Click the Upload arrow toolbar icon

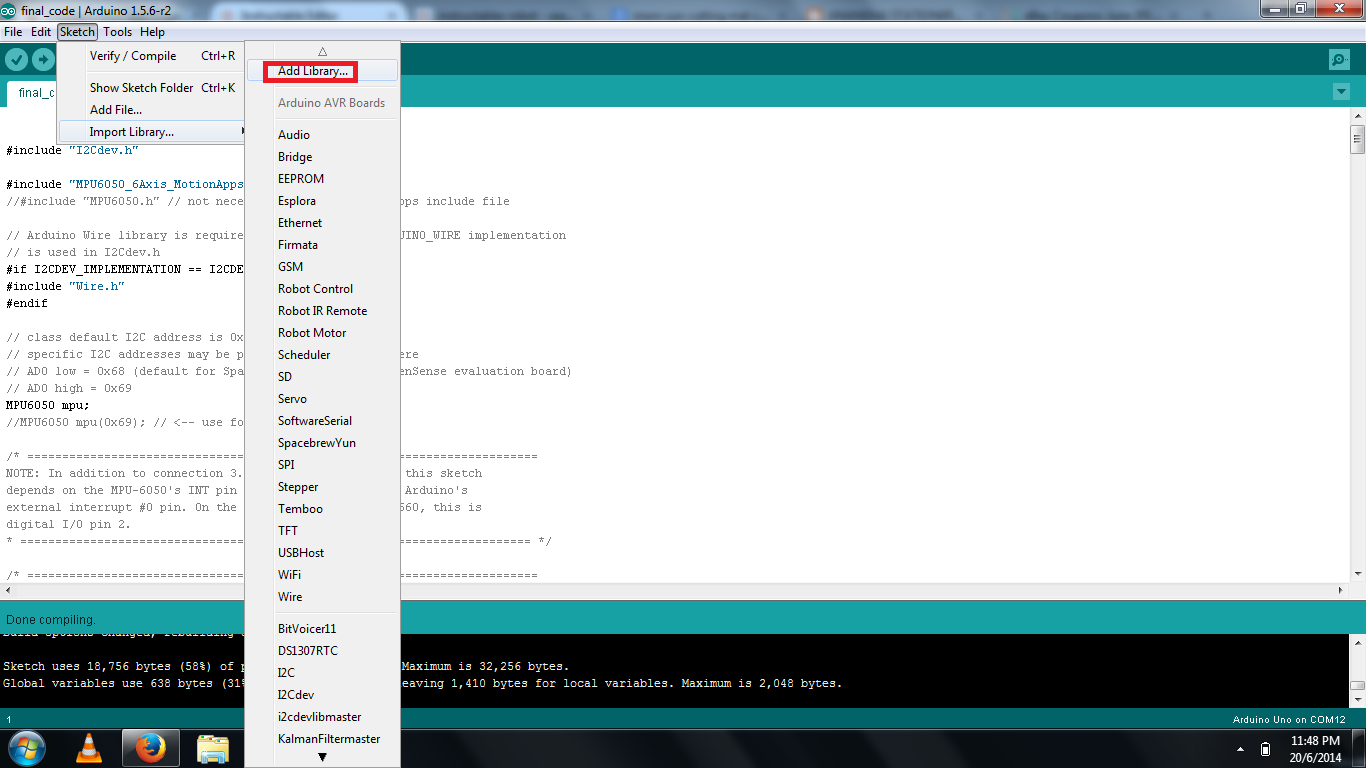[43, 59]
